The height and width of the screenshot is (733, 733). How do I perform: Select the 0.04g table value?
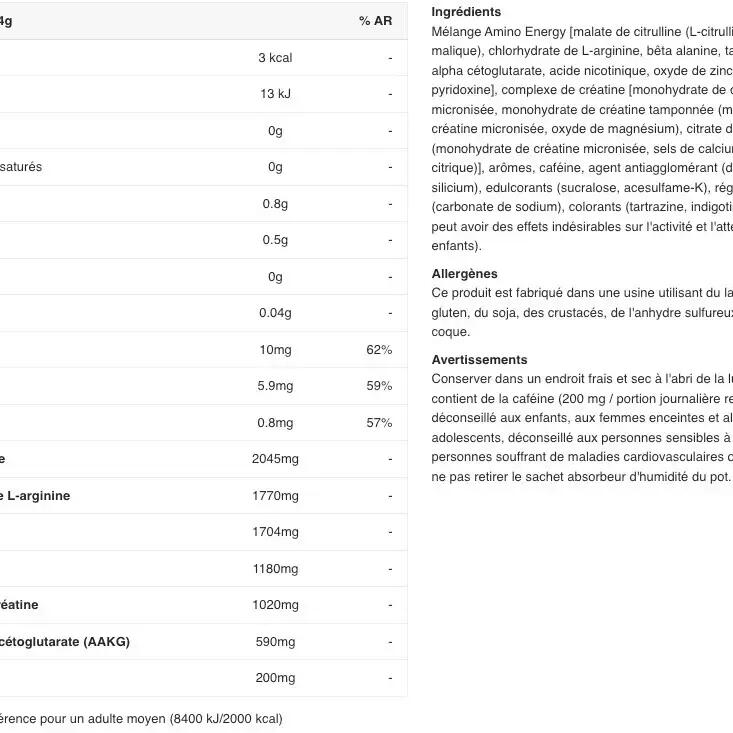click(x=275, y=313)
